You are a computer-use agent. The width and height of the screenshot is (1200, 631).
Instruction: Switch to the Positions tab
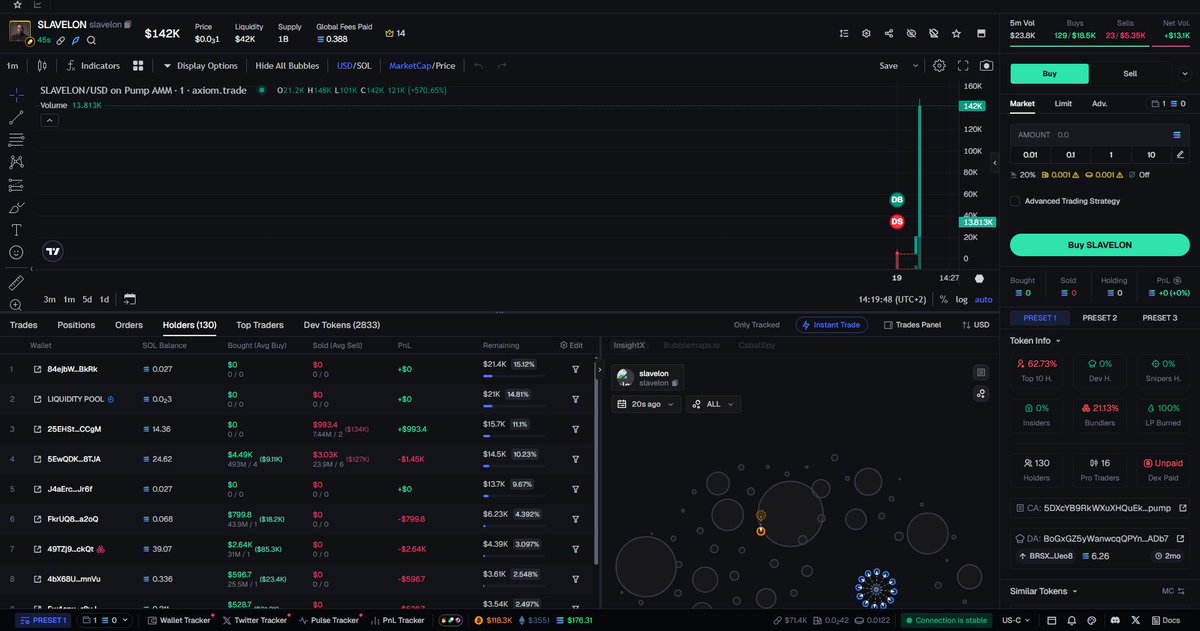(x=76, y=325)
